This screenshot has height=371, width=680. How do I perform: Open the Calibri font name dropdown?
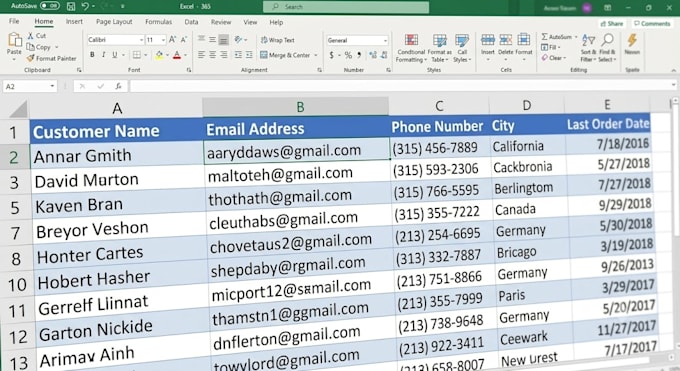[x=141, y=40]
